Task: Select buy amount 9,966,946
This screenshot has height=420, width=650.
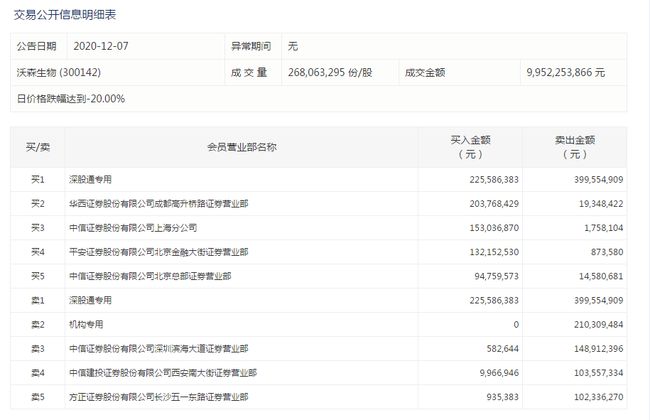Action: click(499, 373)
